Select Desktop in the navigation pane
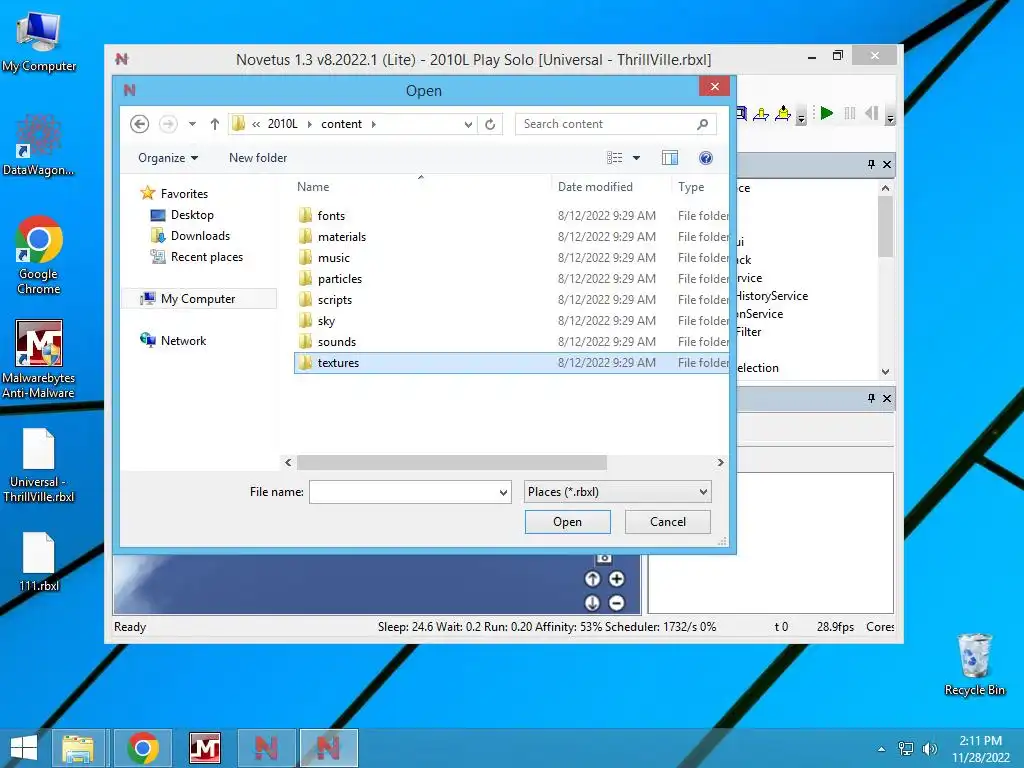This screenshot has height=768, width=1024. pos(192,215)
